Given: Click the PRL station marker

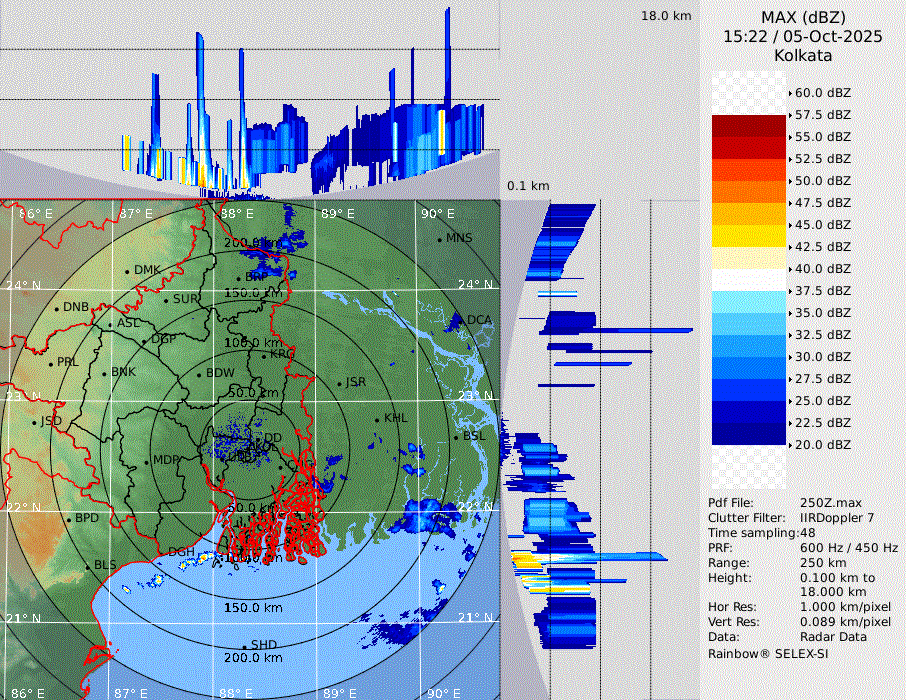Looking at the screenshot, I should 50,363.
